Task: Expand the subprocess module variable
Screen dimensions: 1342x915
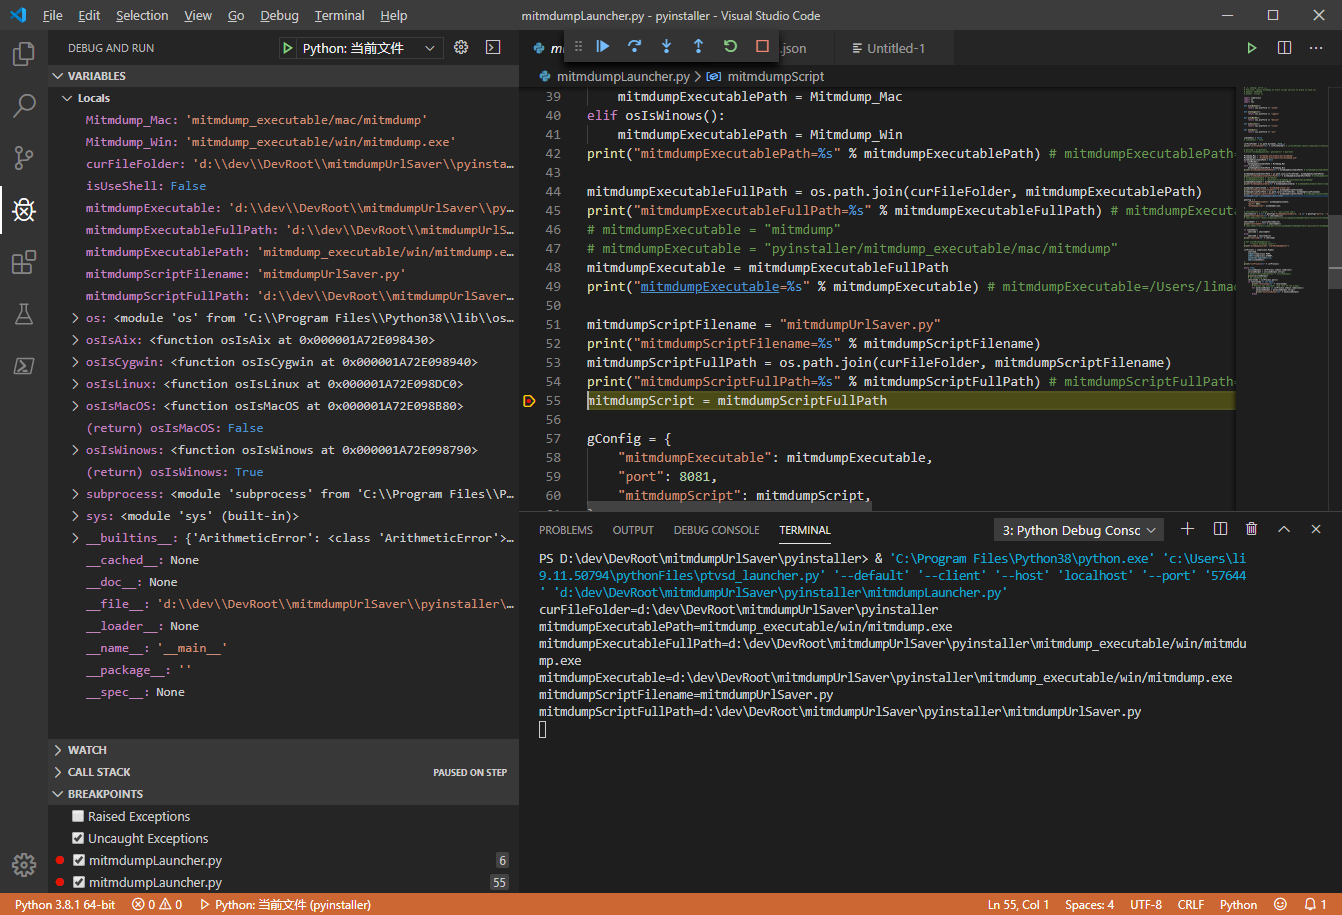Action: point(76,494)
